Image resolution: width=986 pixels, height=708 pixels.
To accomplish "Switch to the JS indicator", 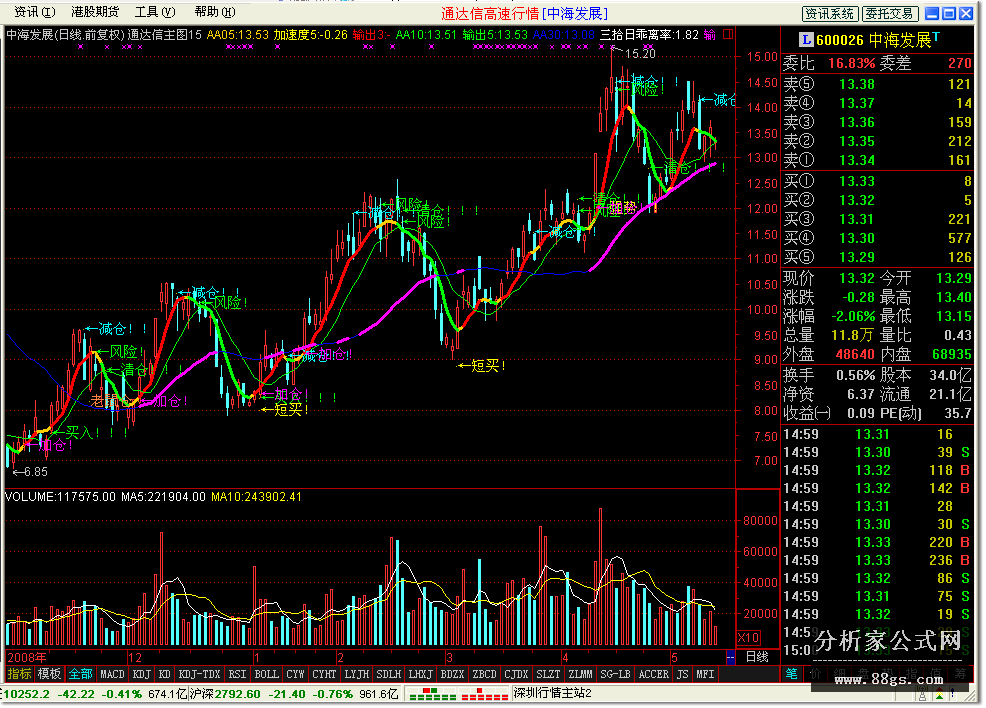I will point(683,674).
